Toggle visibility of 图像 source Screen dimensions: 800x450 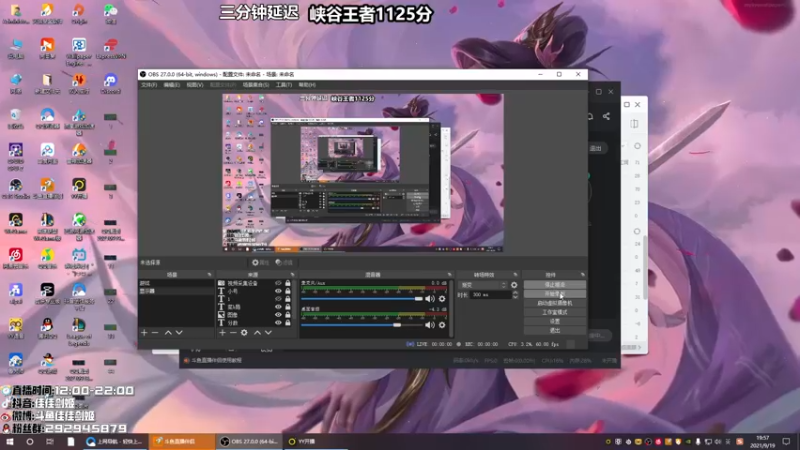(x=278, y=315)
